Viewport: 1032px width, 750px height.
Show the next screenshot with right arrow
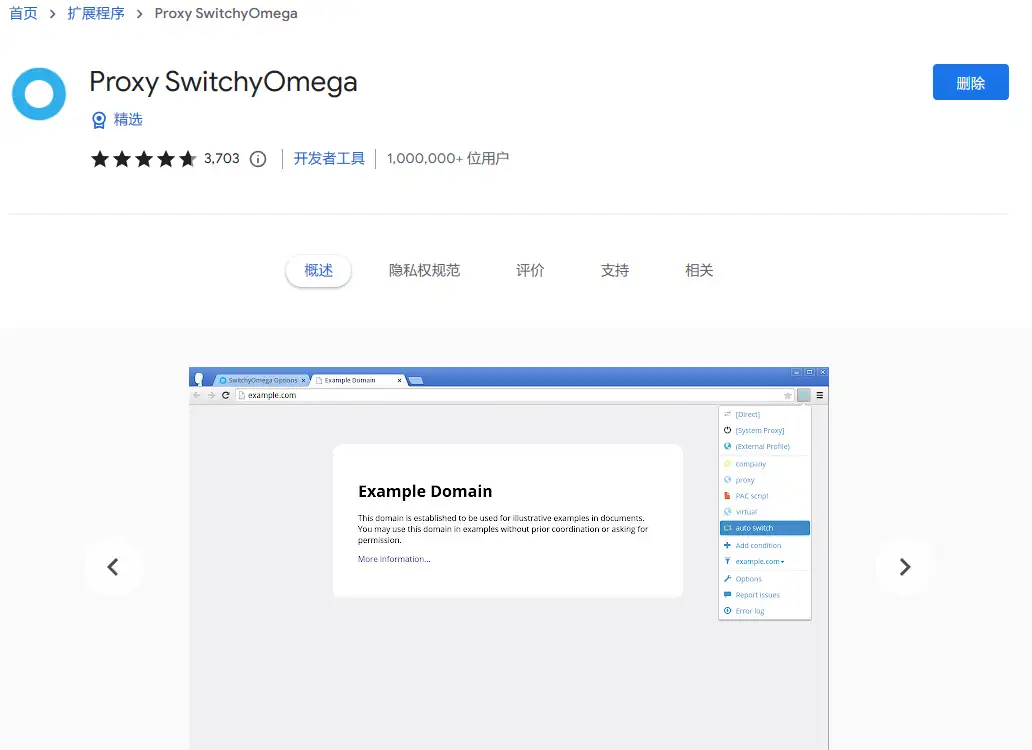(903, 567)
